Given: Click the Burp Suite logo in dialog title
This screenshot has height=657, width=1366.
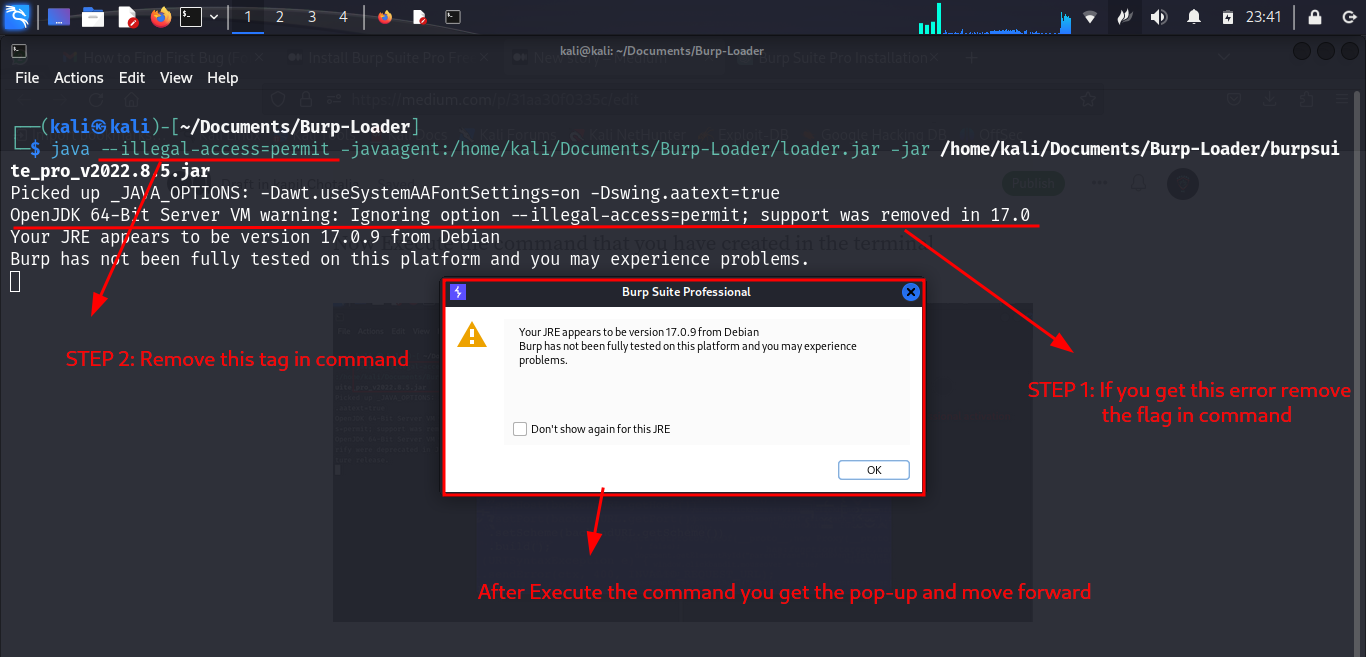Looking at the screenshot, I should (458, 292).
